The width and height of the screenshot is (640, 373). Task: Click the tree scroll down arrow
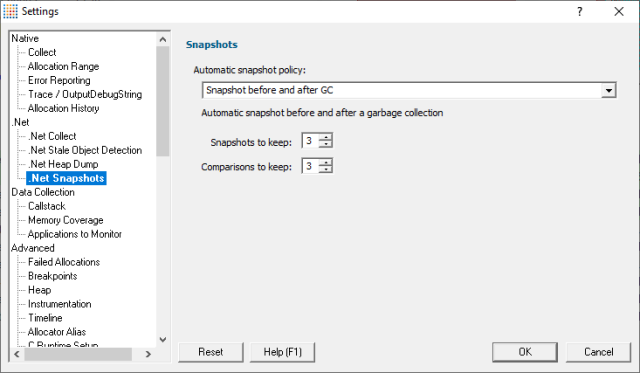162,340
